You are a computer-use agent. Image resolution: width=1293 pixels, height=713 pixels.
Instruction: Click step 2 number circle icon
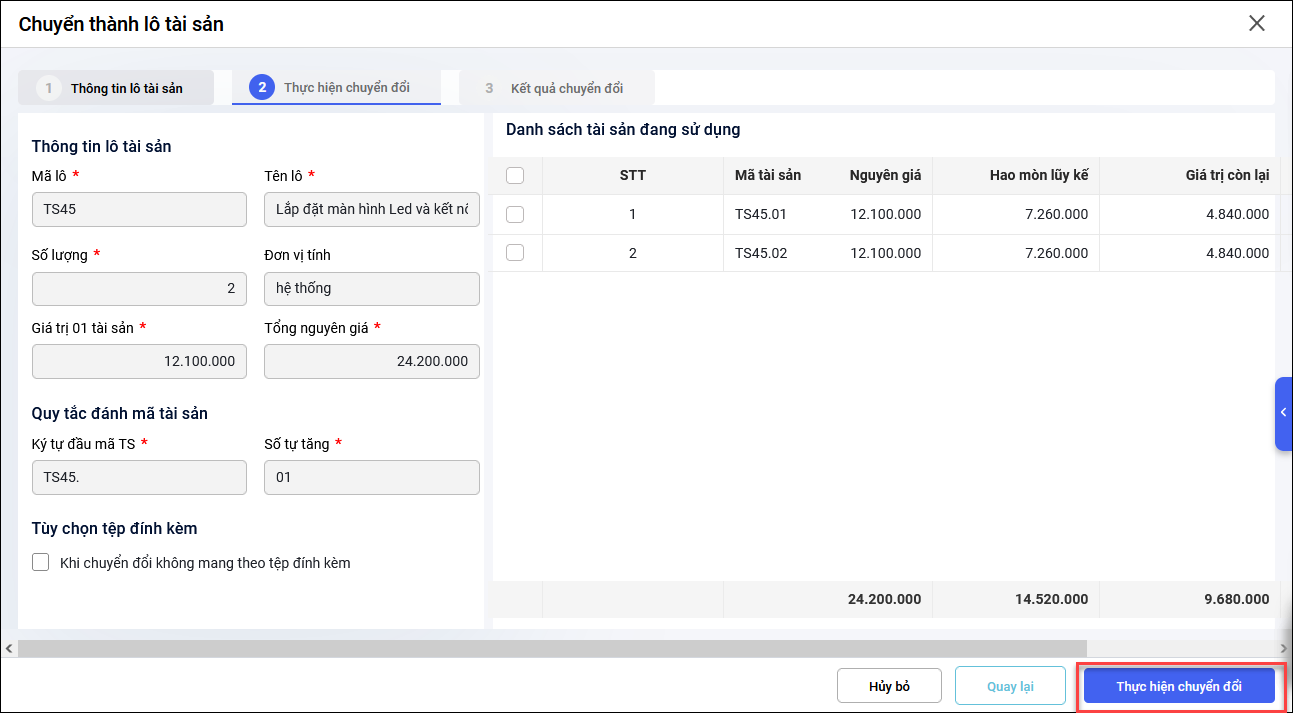pos(262,88)
